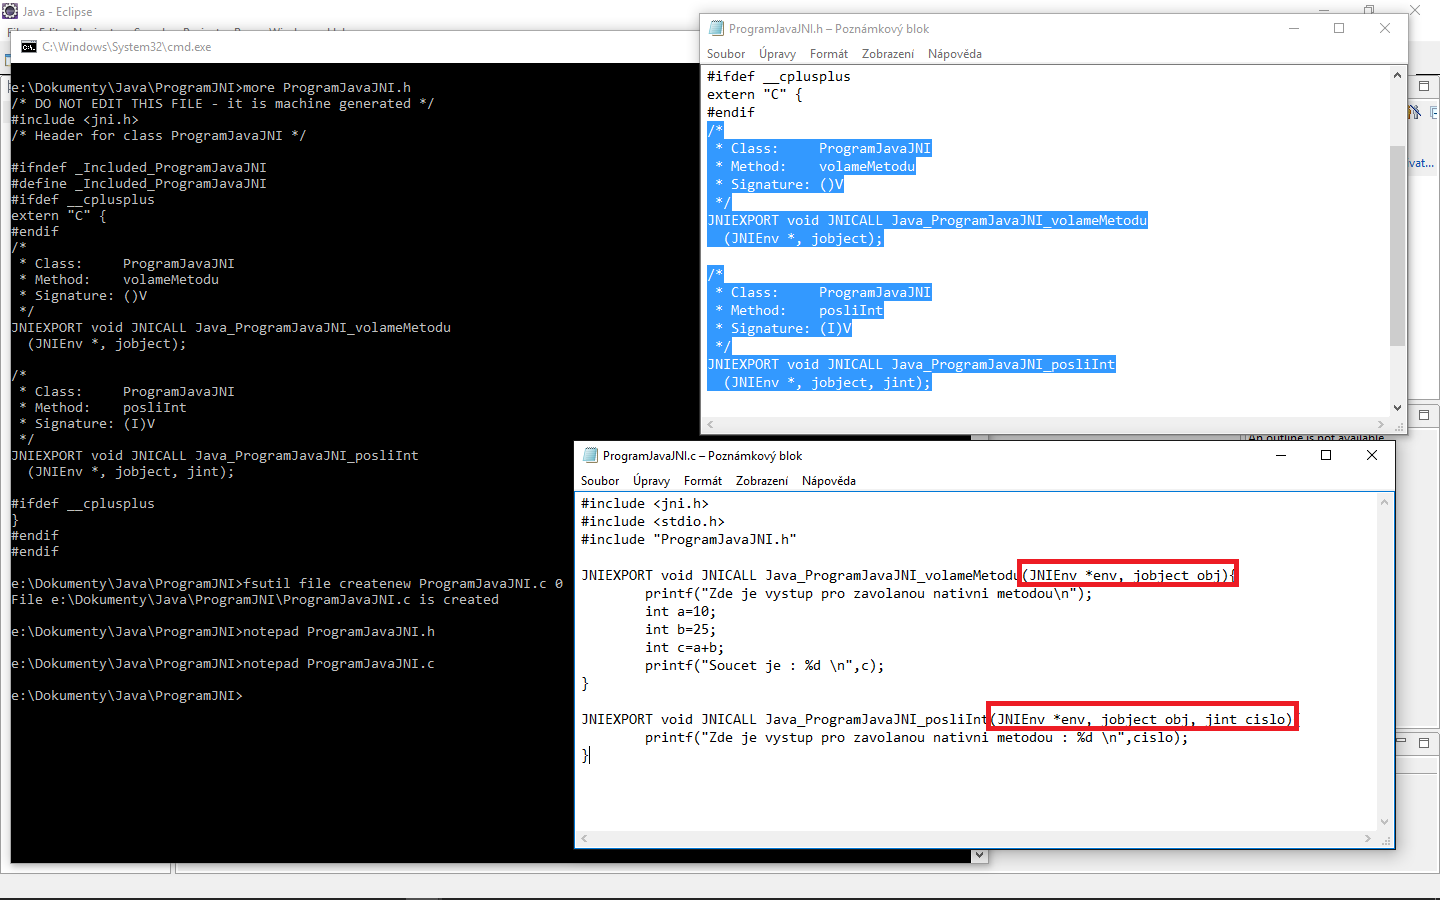Click the Notepad icon in ProgramJavaJNI.h title bar
This screenshot has width=1441, height=900.
716,28
